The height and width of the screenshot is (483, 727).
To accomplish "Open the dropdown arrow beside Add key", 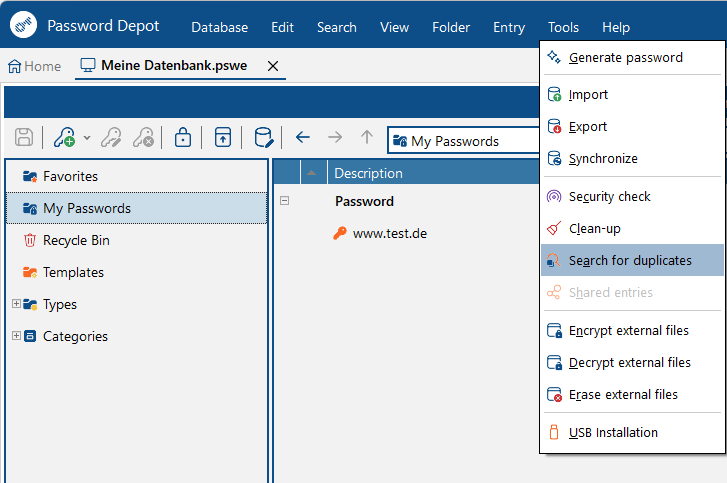I will (87, 138).
